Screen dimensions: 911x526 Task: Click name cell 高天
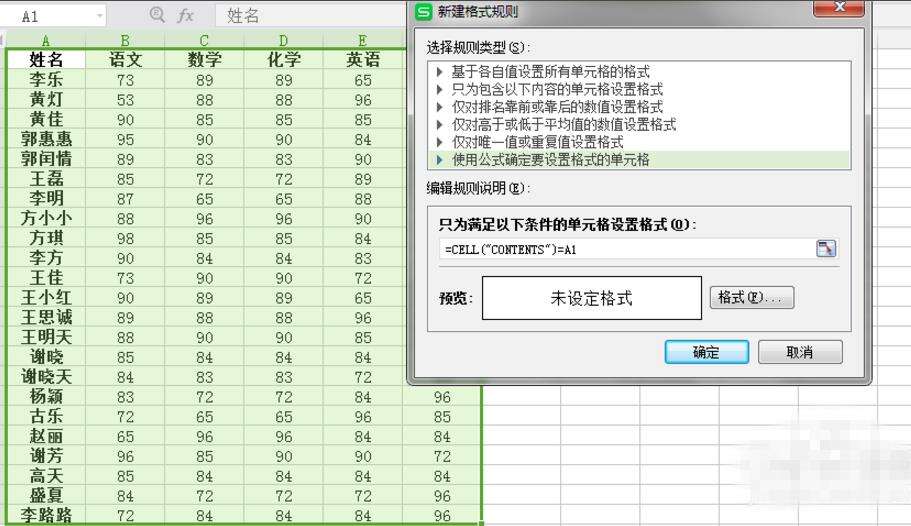click(x=46, y=476)
